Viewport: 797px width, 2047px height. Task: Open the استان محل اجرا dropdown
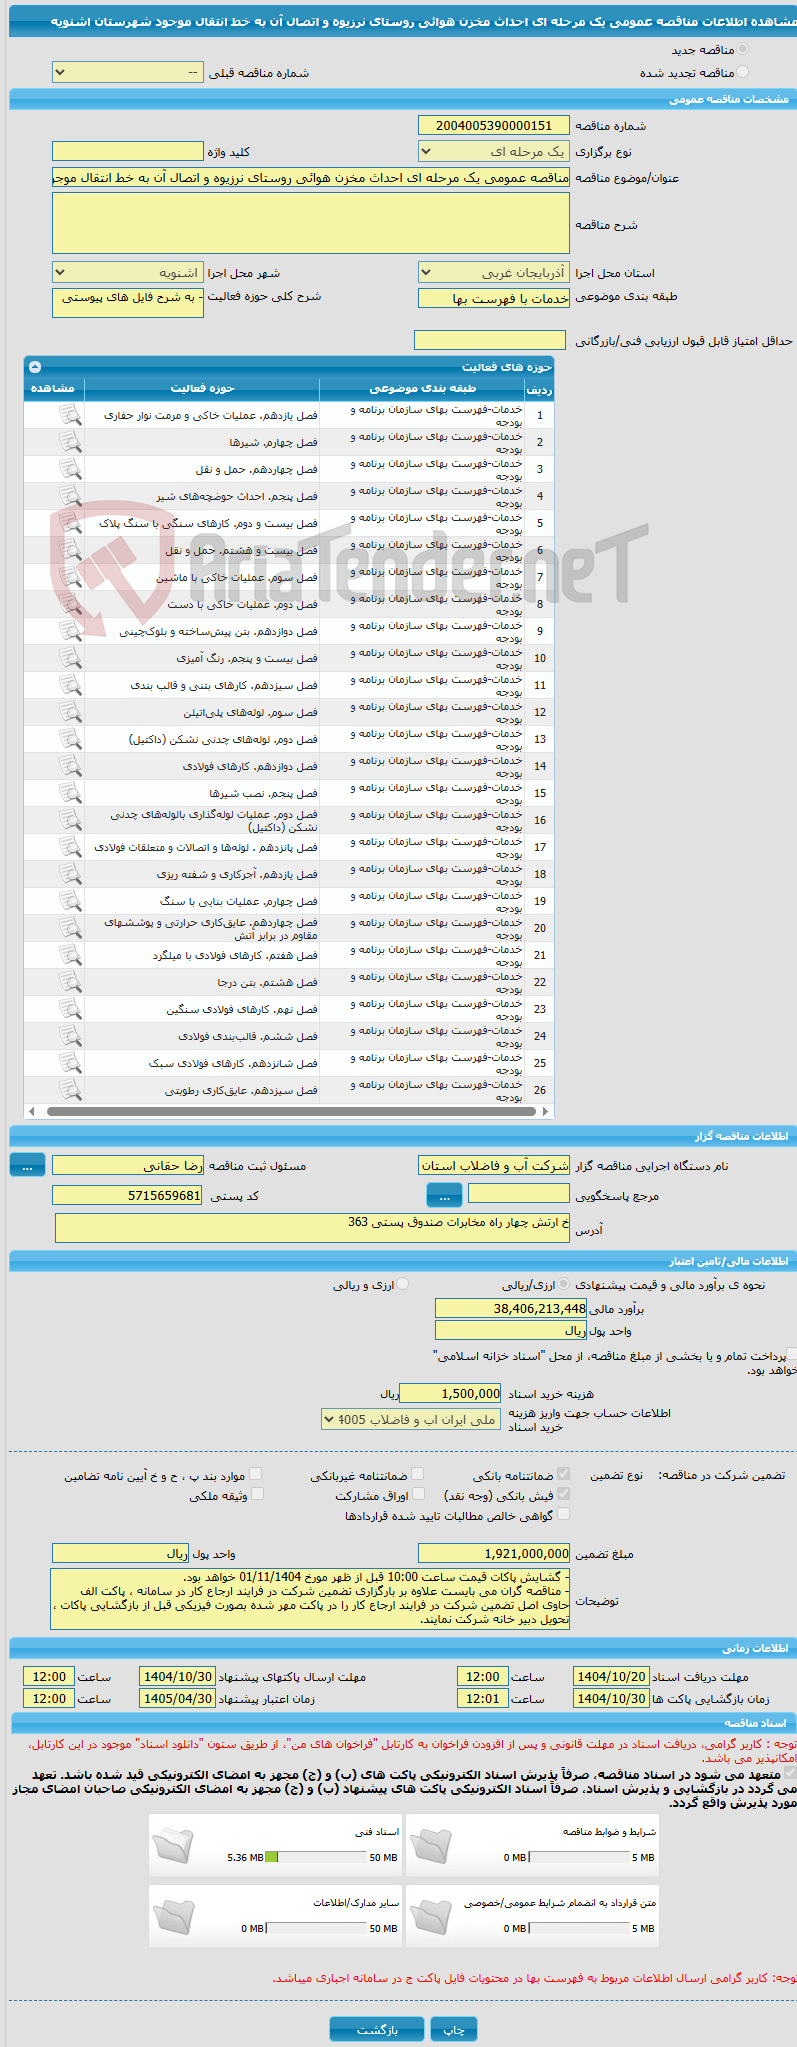494,272
